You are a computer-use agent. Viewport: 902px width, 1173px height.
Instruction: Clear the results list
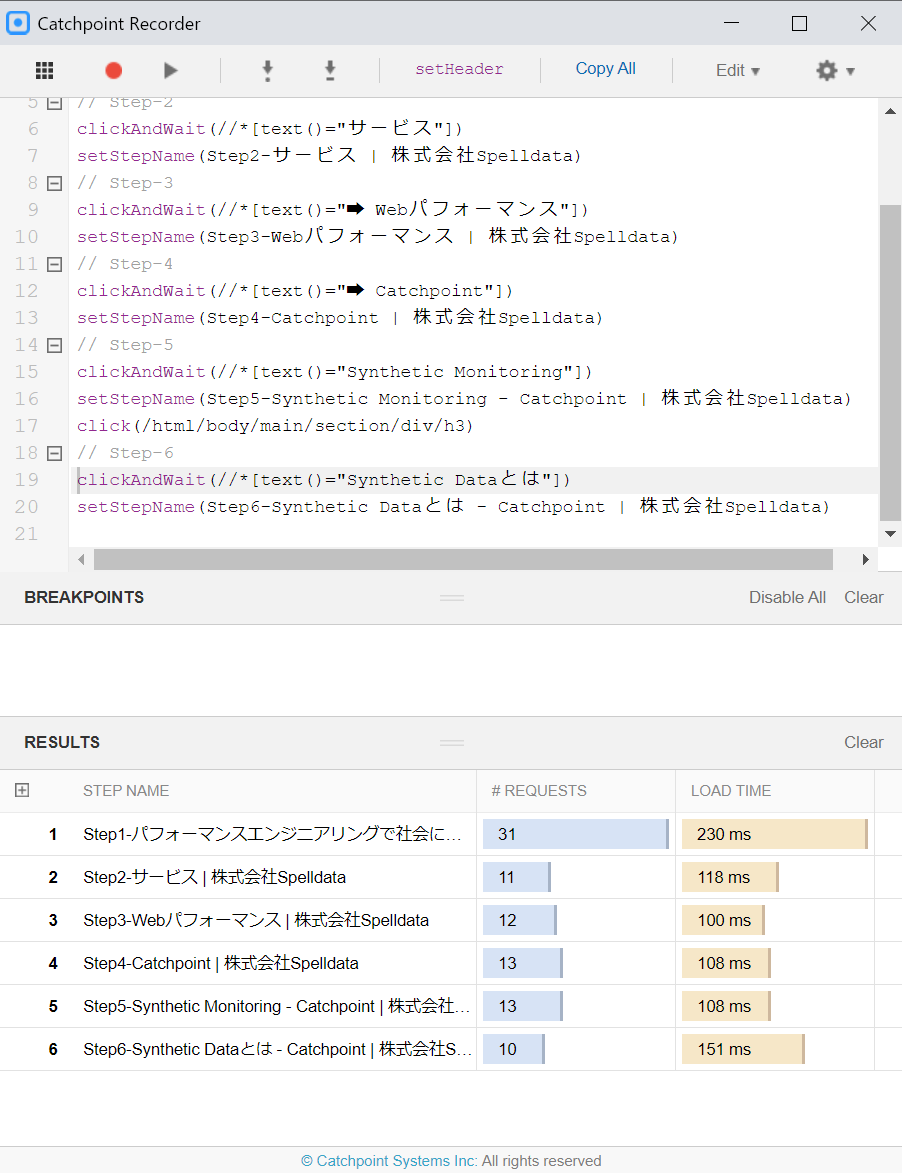click(864, 742)
